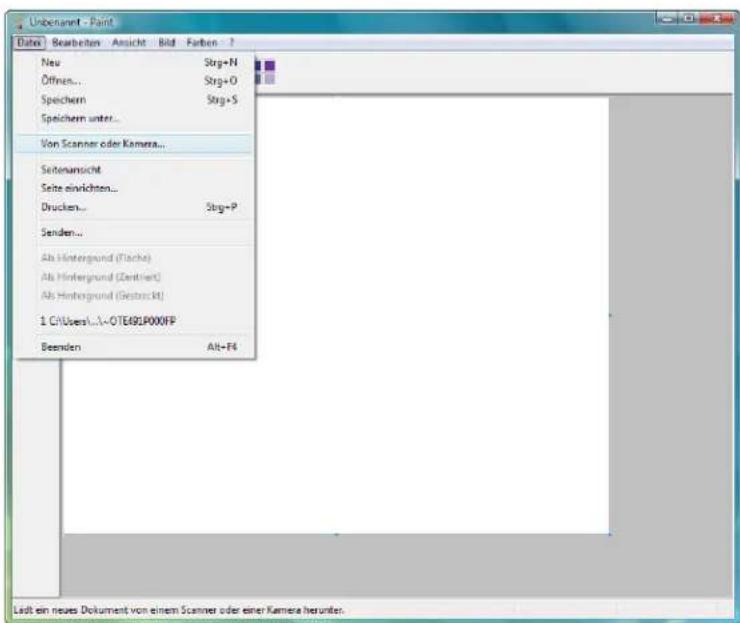Image resolution: width=740 pixels, height=623 pixels.
Task: Select Speichern unter... menu entry
Action: pyautogui.click(x=135, y=118)
